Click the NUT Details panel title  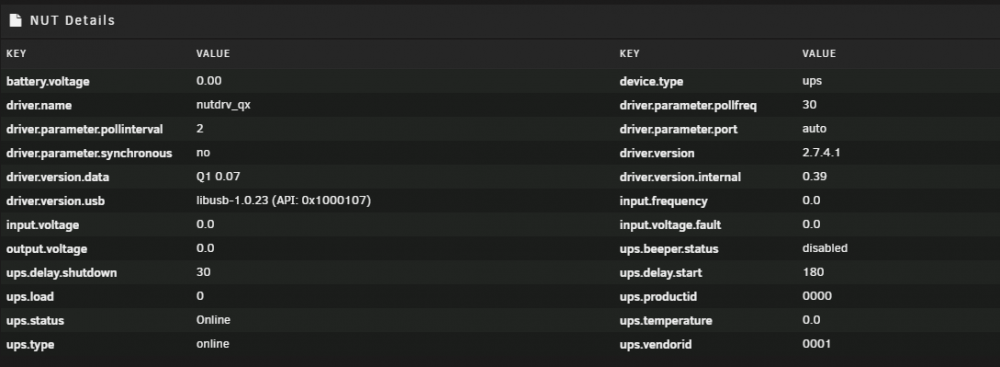click(x=72, y=20)
